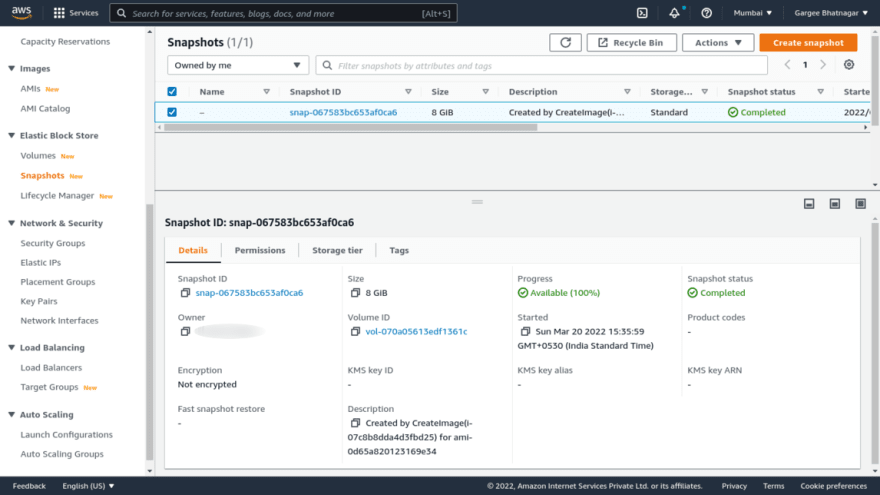Image resolution: width=880 pixels, height=495 pixels.
Task: Copy the Started timestamp
Action: [x=525, y=332]
